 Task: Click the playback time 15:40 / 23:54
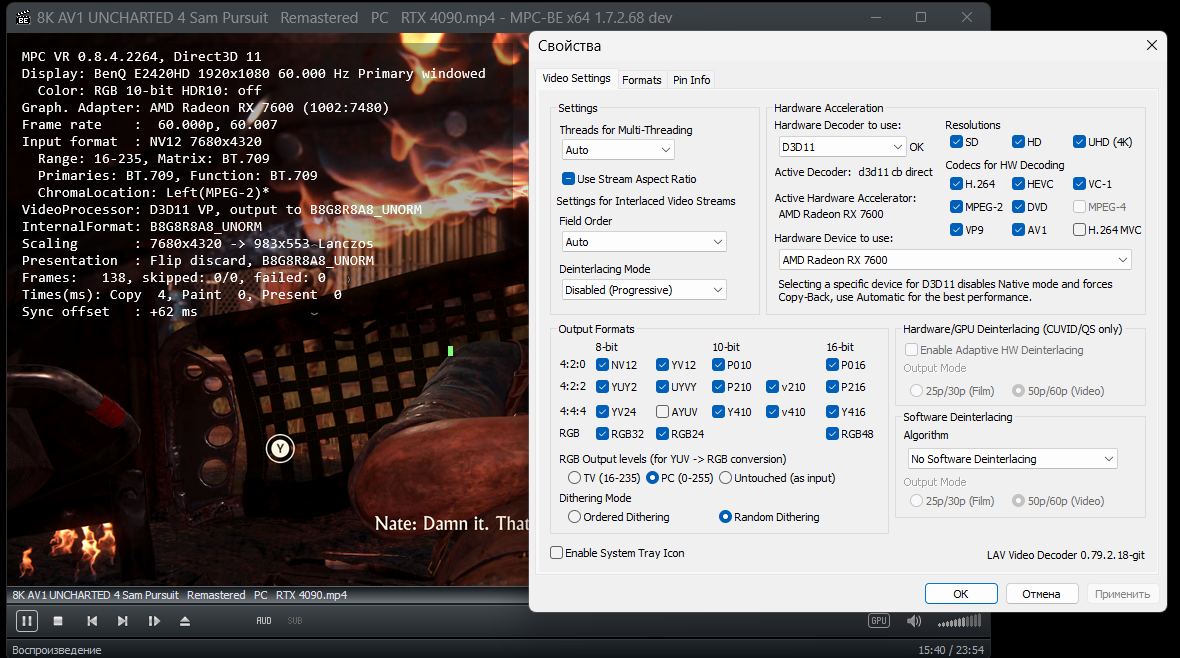coord(950,650)
